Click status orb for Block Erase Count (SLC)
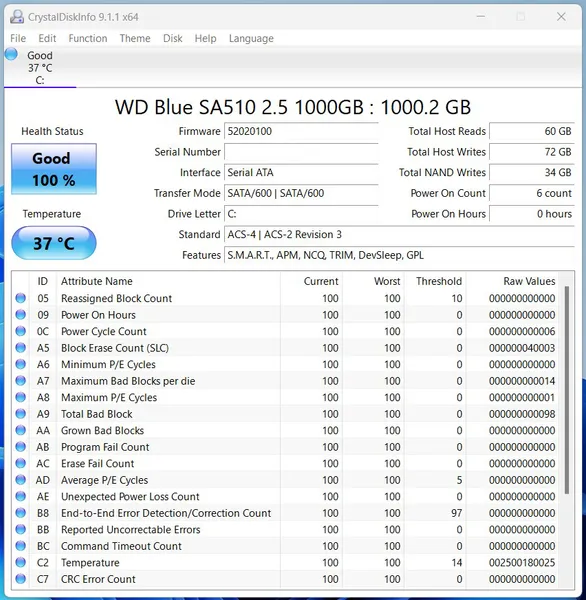The image size is (586, 600). click(21, 347)
